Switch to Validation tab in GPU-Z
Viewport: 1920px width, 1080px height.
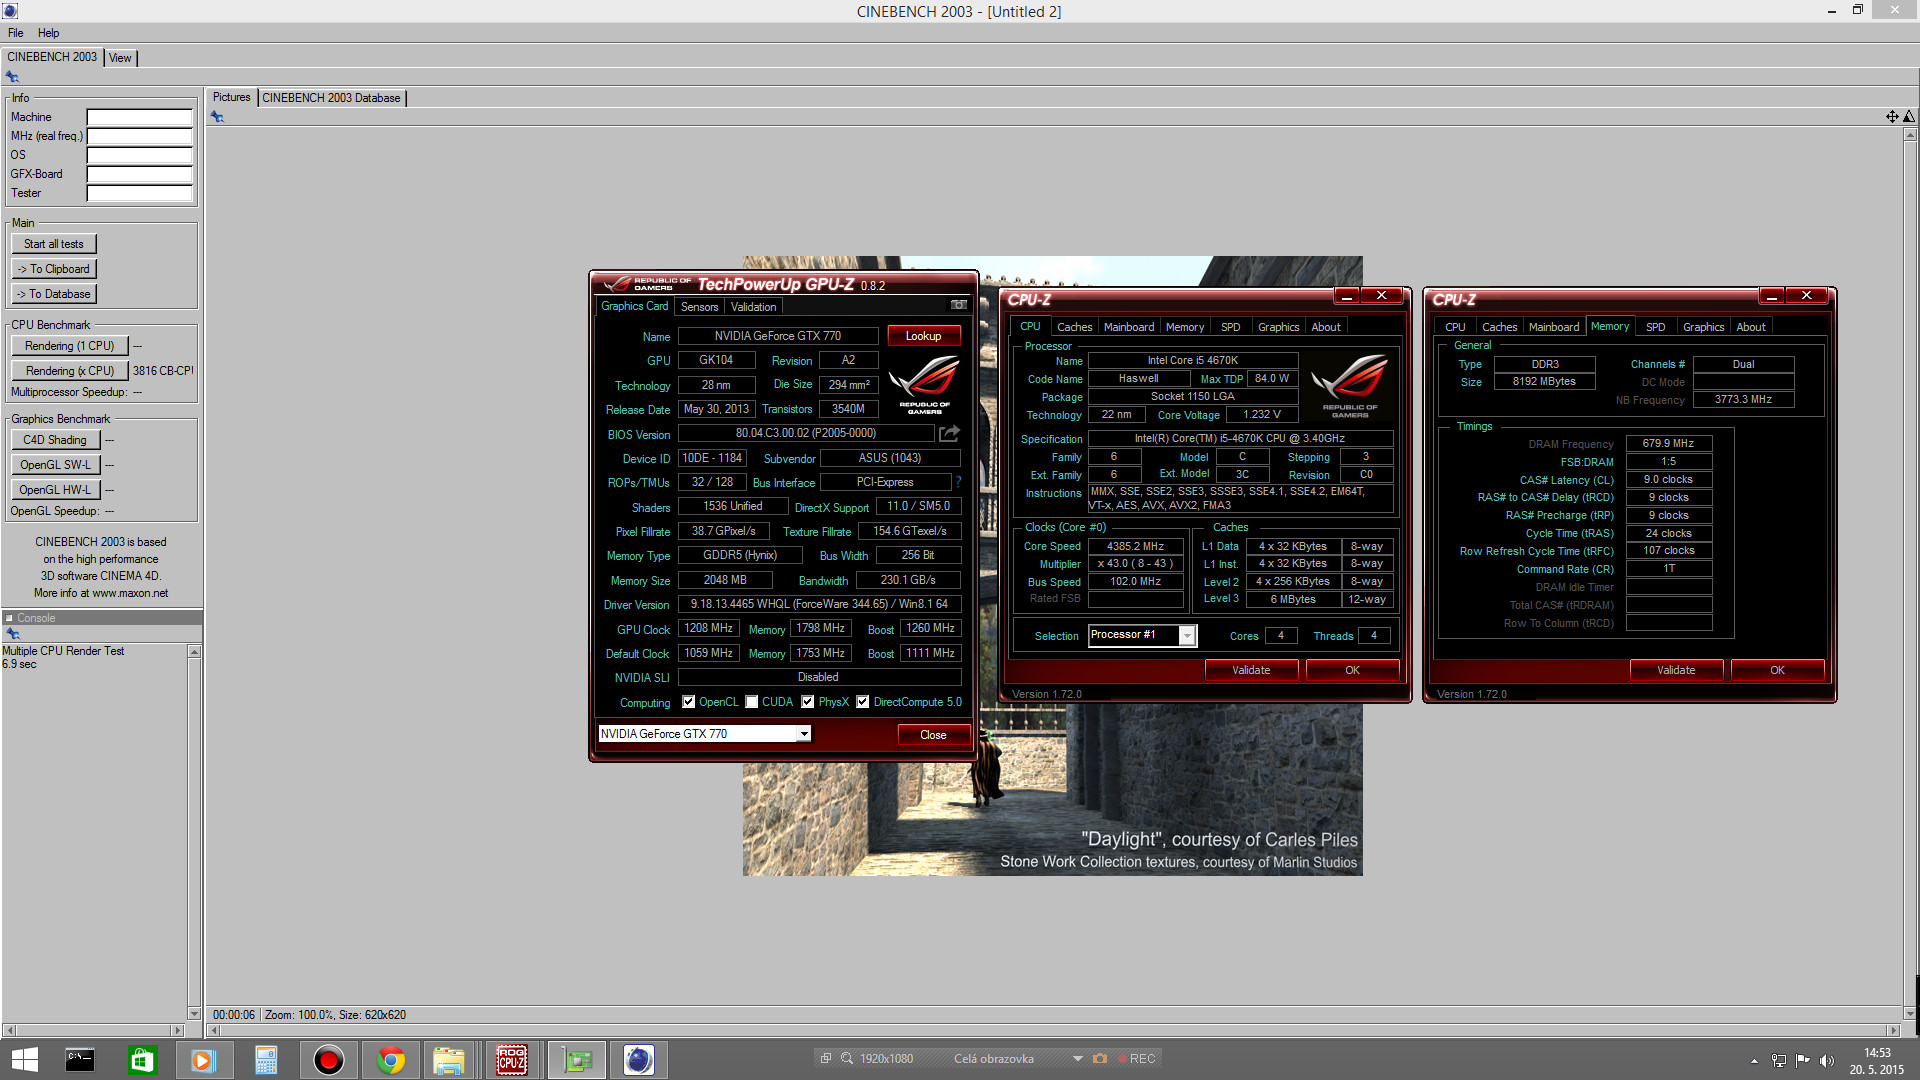[753, 307]
